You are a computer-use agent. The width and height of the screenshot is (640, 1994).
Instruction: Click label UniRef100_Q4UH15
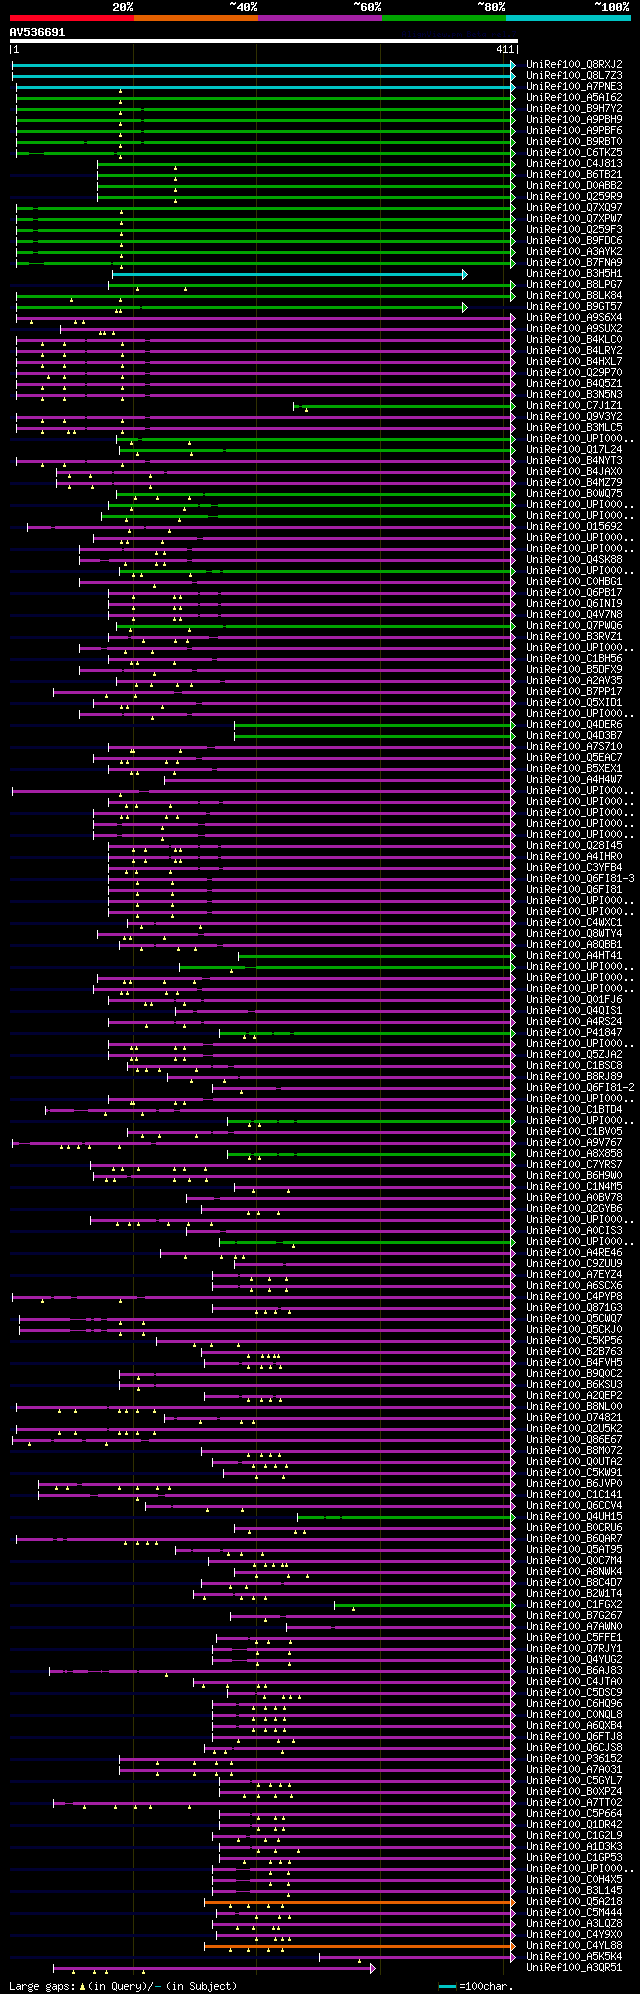[x=574, y=1517]
